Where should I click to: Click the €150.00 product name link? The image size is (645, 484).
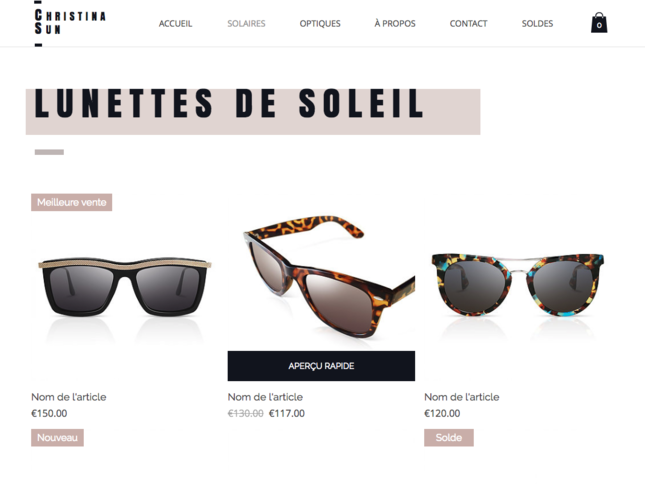69,397
